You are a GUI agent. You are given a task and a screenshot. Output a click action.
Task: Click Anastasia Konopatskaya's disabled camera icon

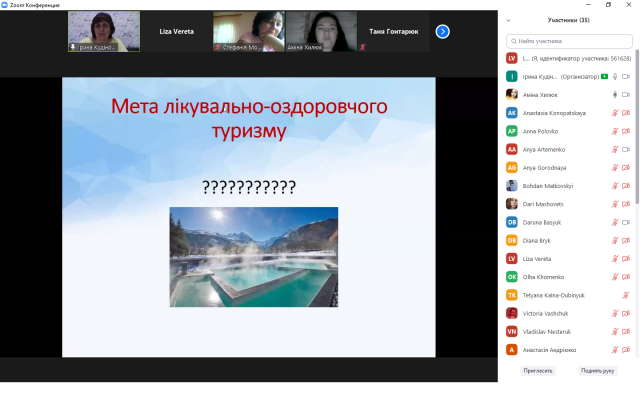[626, 113]
